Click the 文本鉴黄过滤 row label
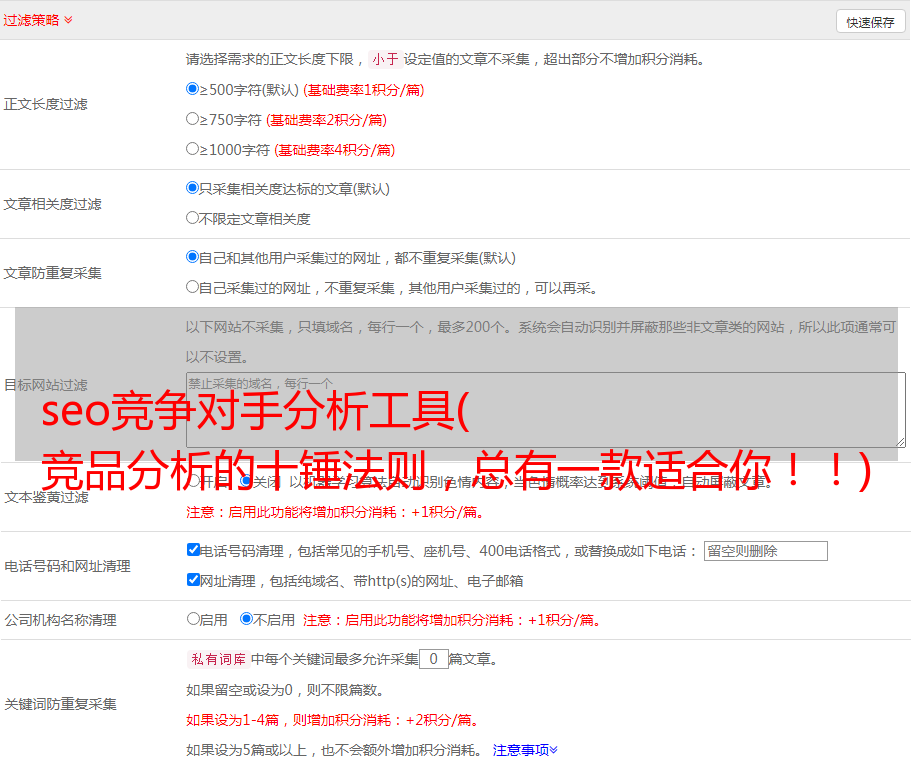The height and width of the screenshot is (768, 912). tap(46, 497)
